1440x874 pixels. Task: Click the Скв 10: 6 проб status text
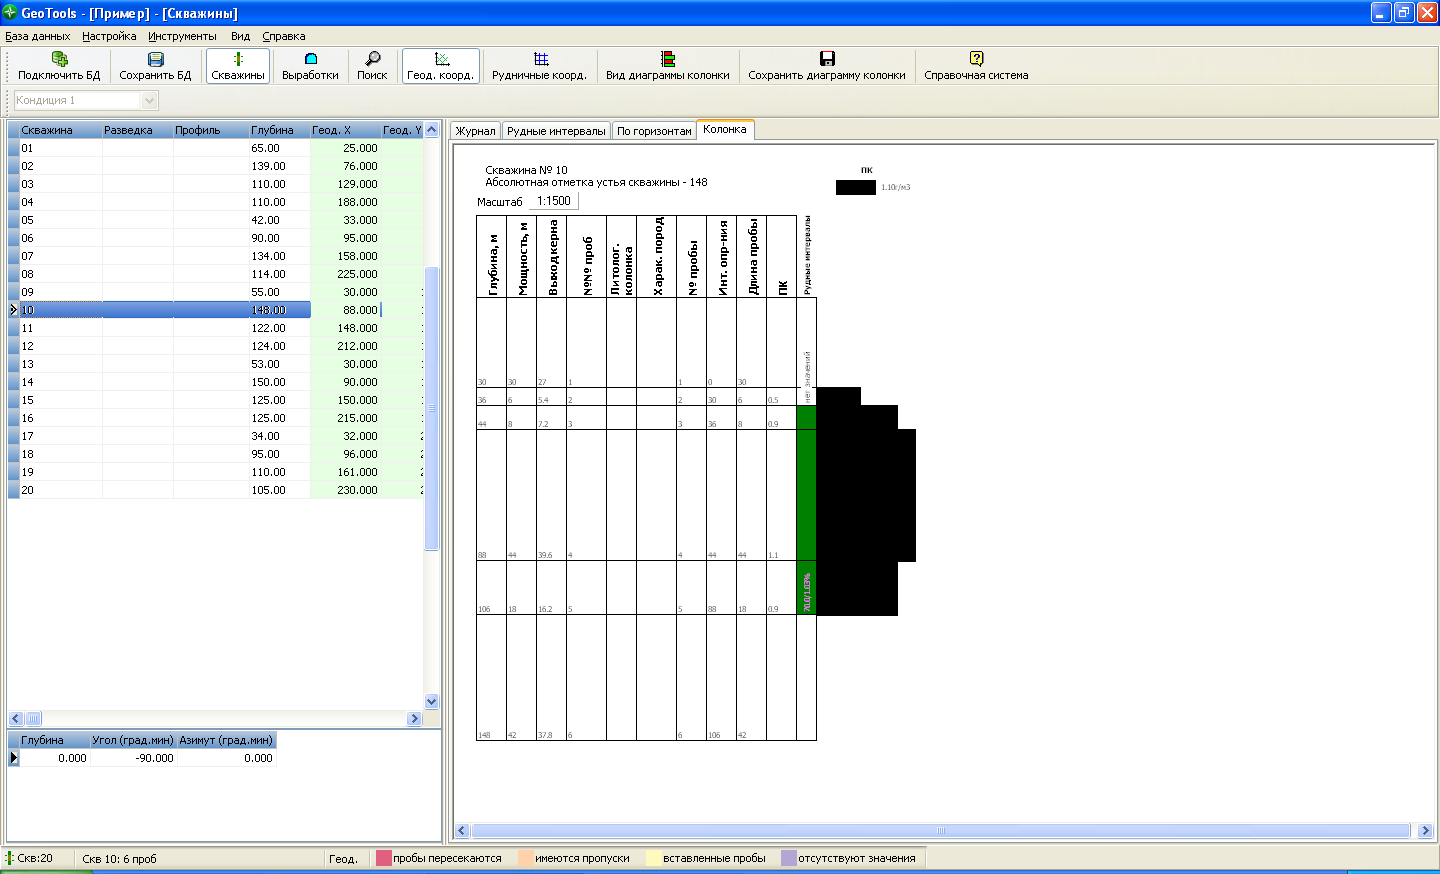click(119, 859)
